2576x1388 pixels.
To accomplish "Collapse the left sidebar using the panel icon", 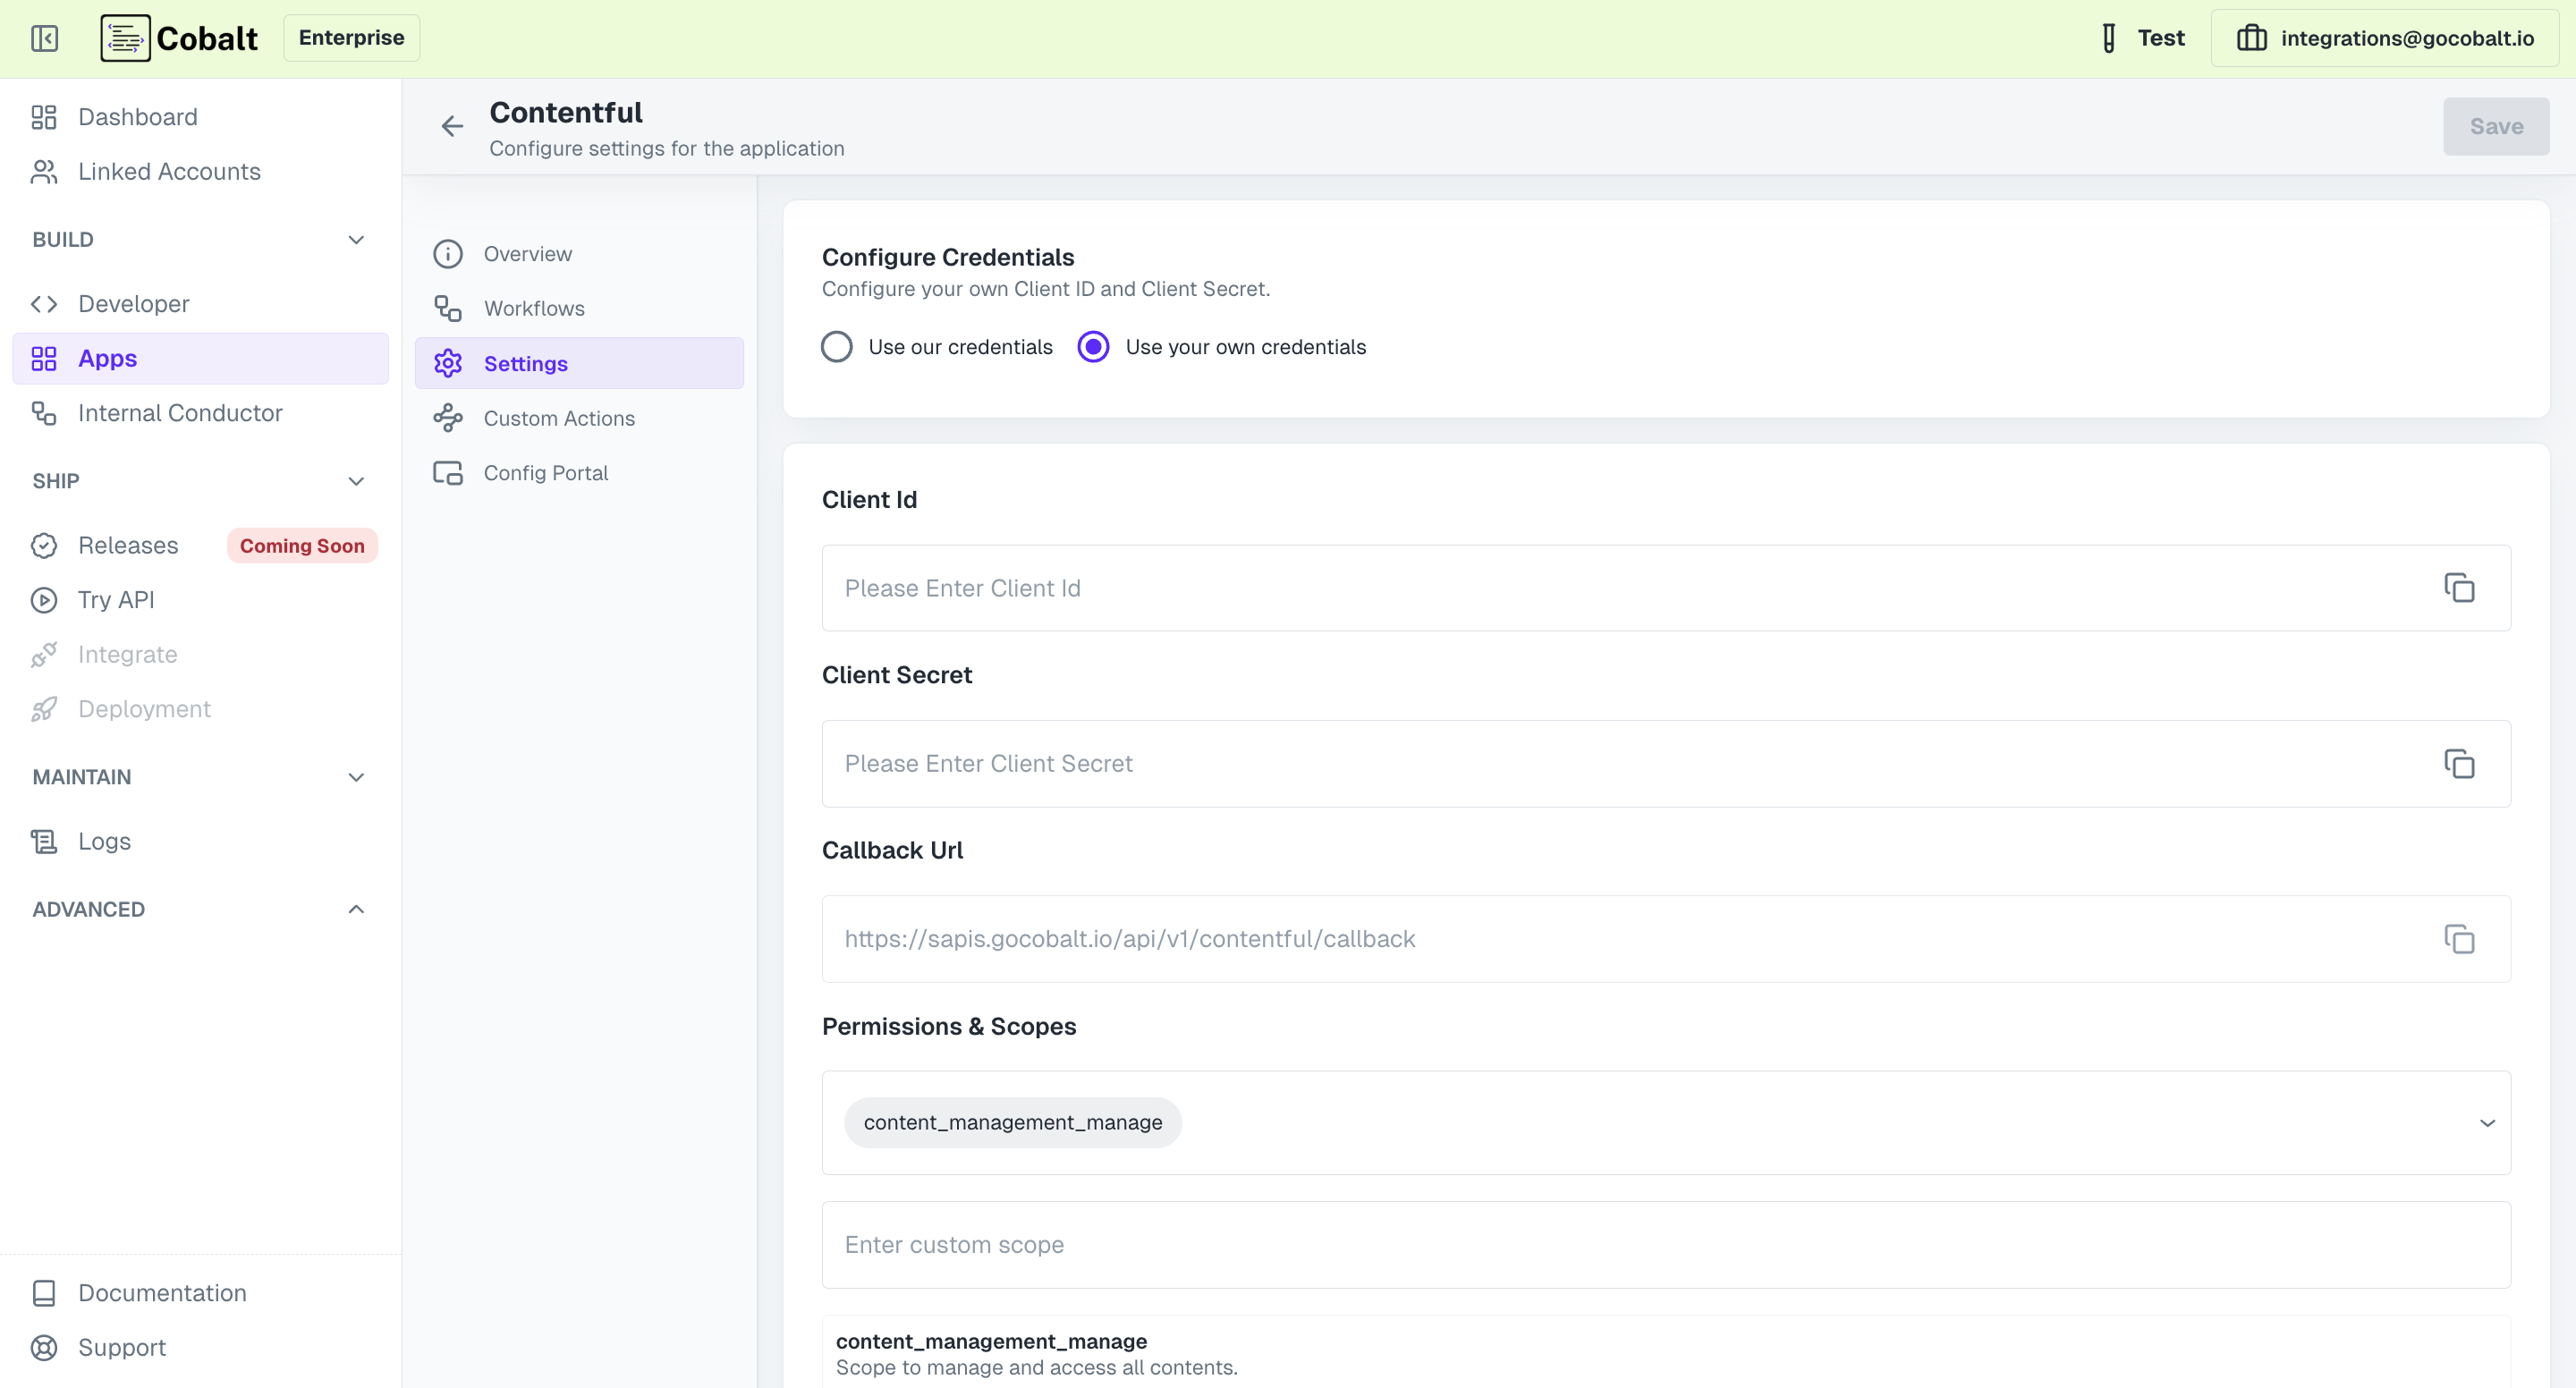I will pyautogui.click(x=44, y=38).
